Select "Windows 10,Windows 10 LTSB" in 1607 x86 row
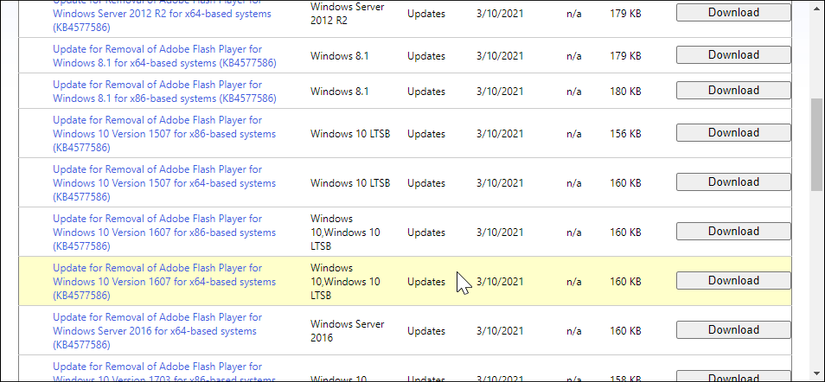 point(345,233)
